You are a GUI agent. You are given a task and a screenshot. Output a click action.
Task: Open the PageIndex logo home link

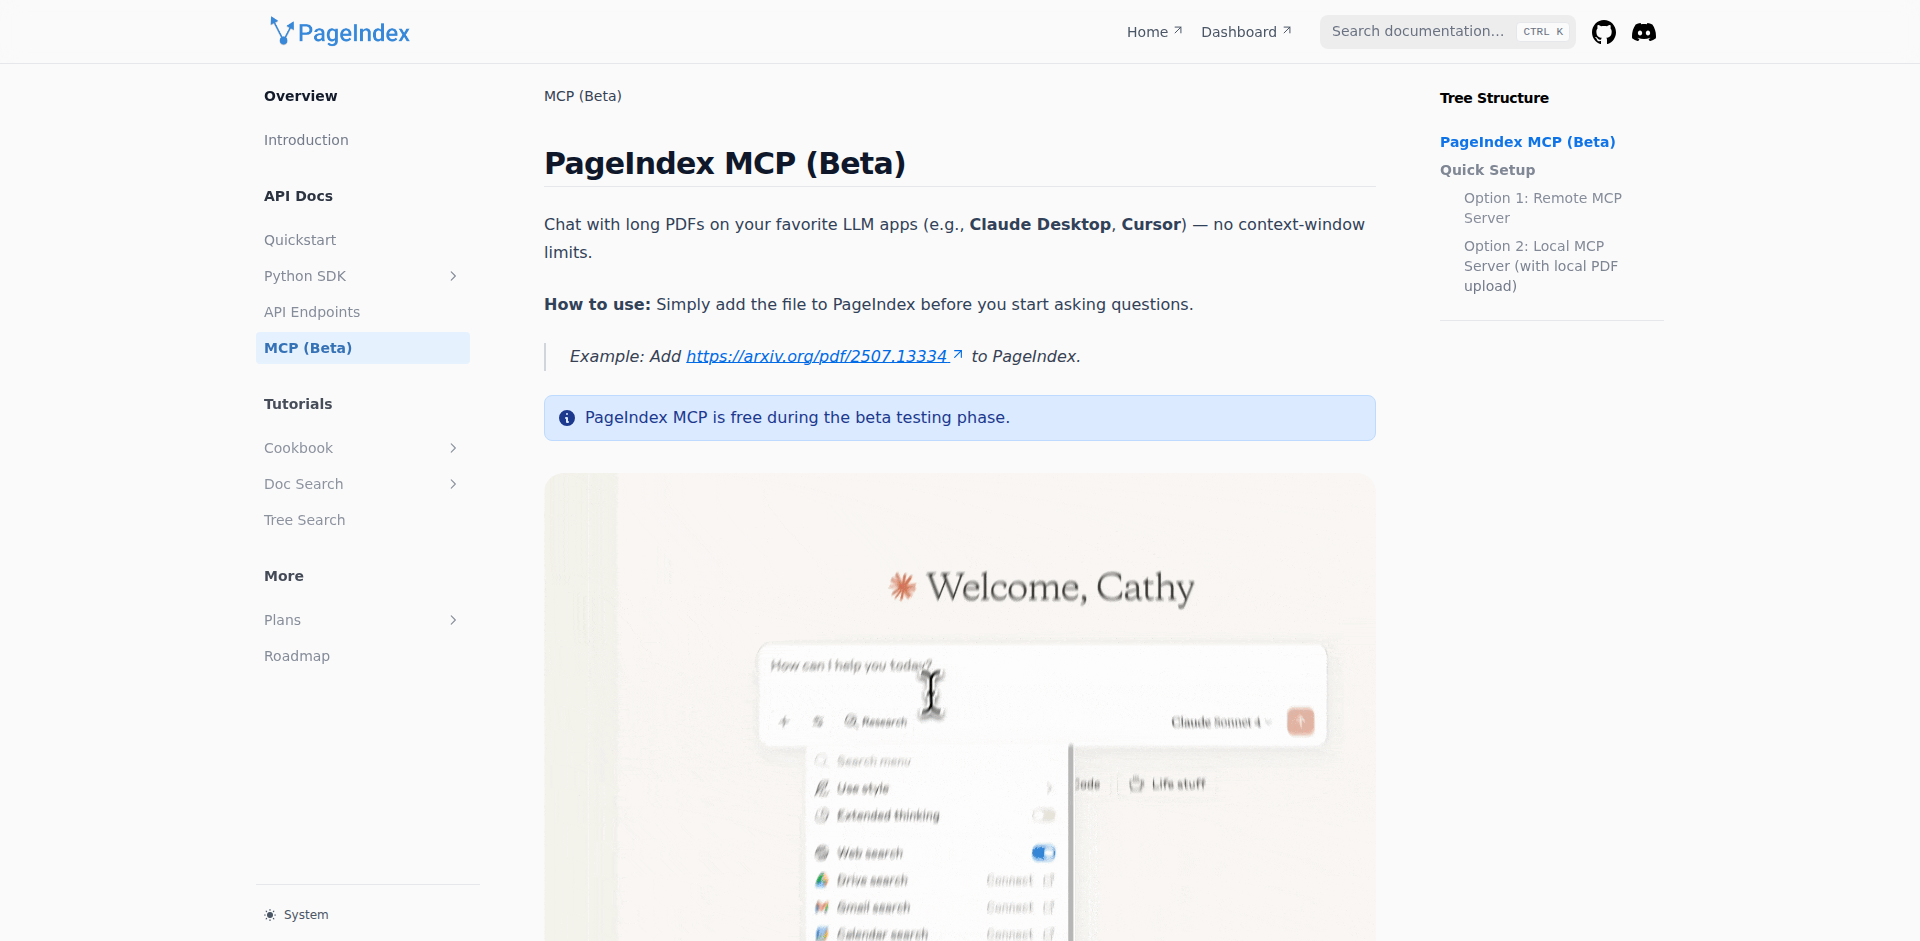tap(340, 32)
